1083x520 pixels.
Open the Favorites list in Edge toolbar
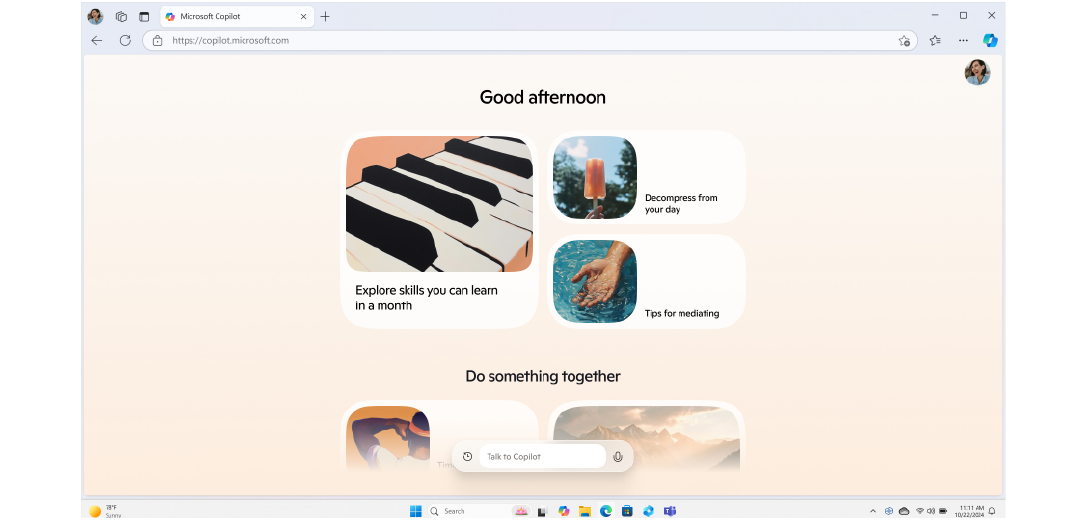tap(935, 41)
